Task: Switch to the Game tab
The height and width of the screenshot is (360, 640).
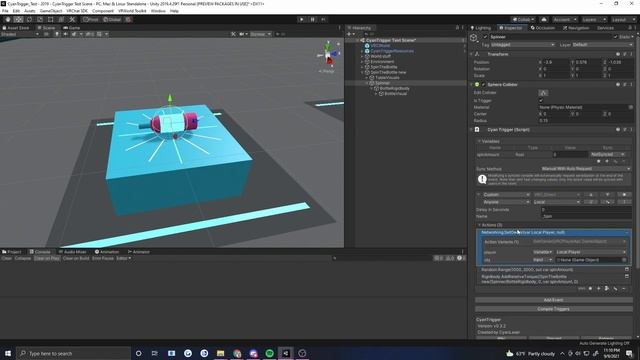Action: [71, 28]
